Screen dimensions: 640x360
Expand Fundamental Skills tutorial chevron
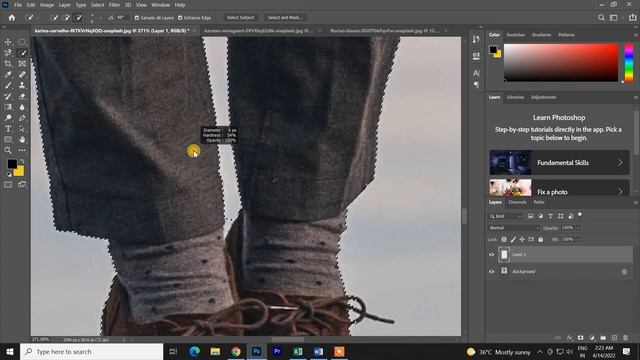[x=620, y=162]
